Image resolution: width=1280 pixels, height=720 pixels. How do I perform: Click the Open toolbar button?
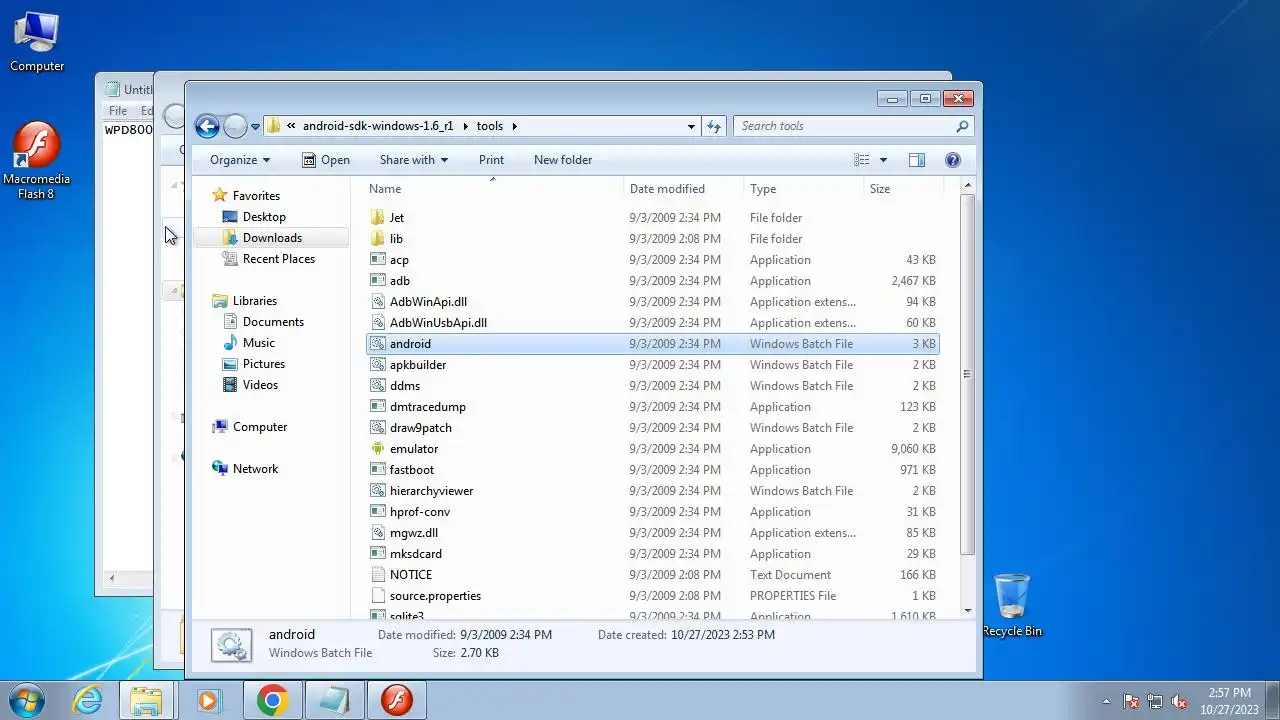[x=326, y=160]
